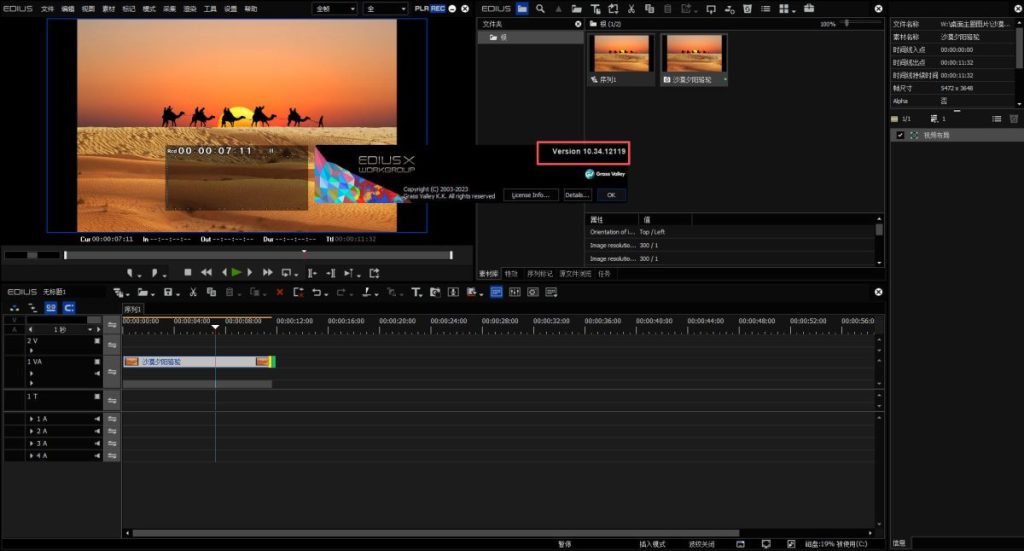Click the Rewind button in the player controls
This screenshot has height=551, width=1024.
tap(206, 272)
